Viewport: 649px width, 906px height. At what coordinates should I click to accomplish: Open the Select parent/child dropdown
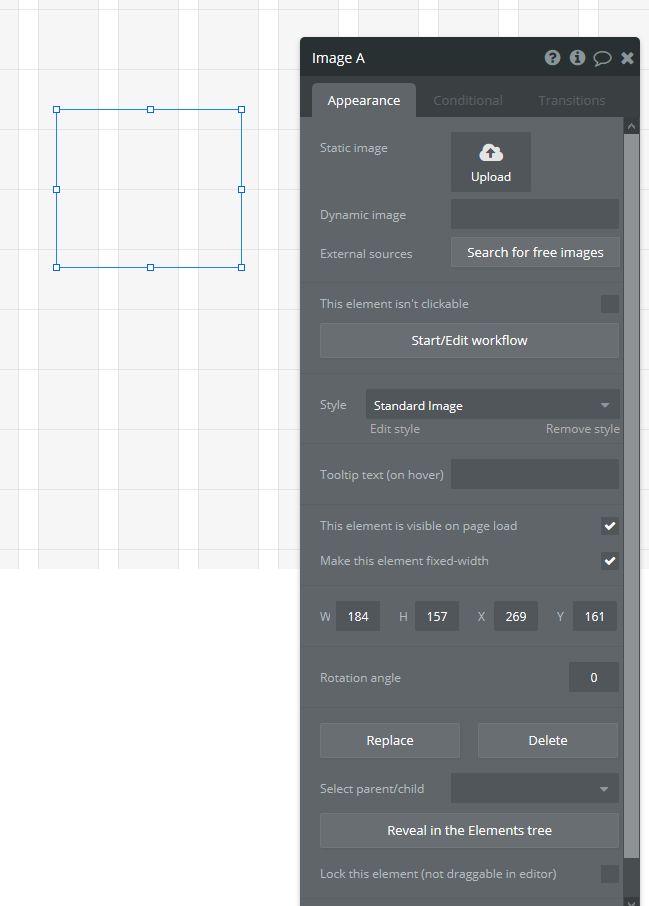point(535,788)
